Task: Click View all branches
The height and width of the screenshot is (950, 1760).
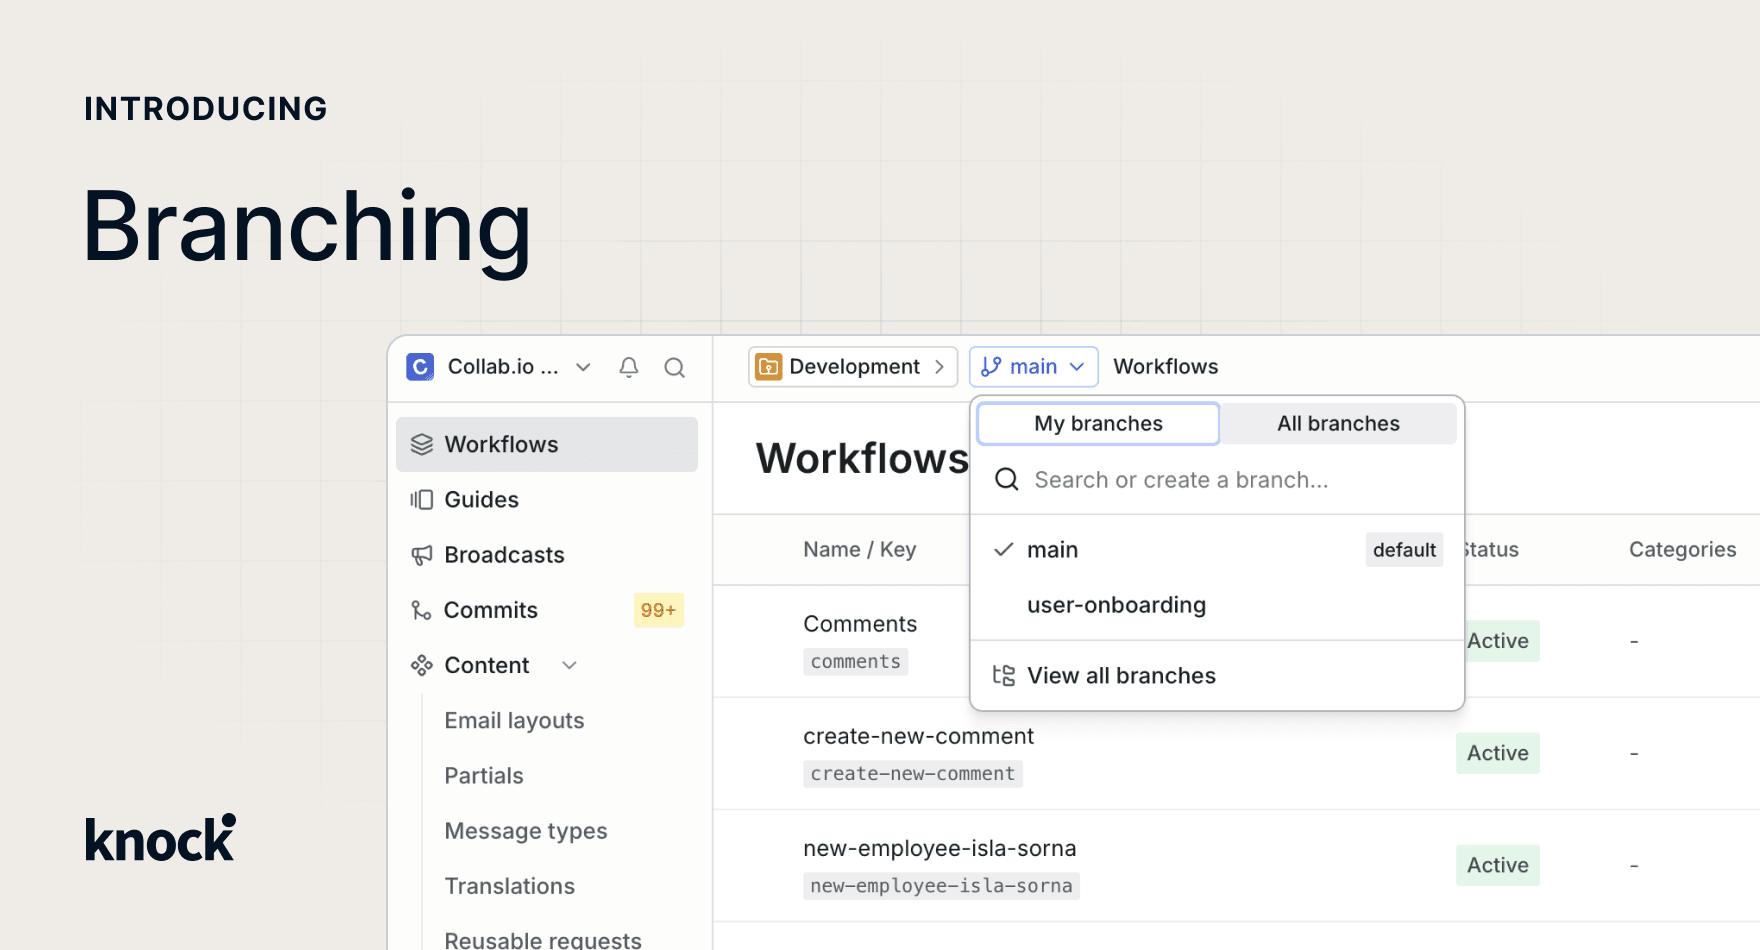Action: click(x=1120, y=676)
